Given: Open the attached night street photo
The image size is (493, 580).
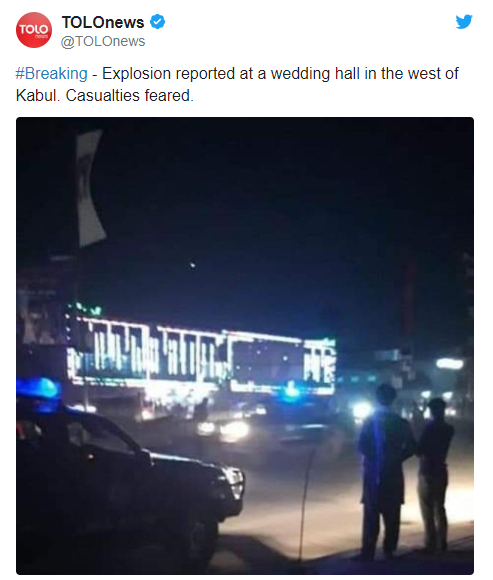Looking at the screenshot, I should point(245,346).
